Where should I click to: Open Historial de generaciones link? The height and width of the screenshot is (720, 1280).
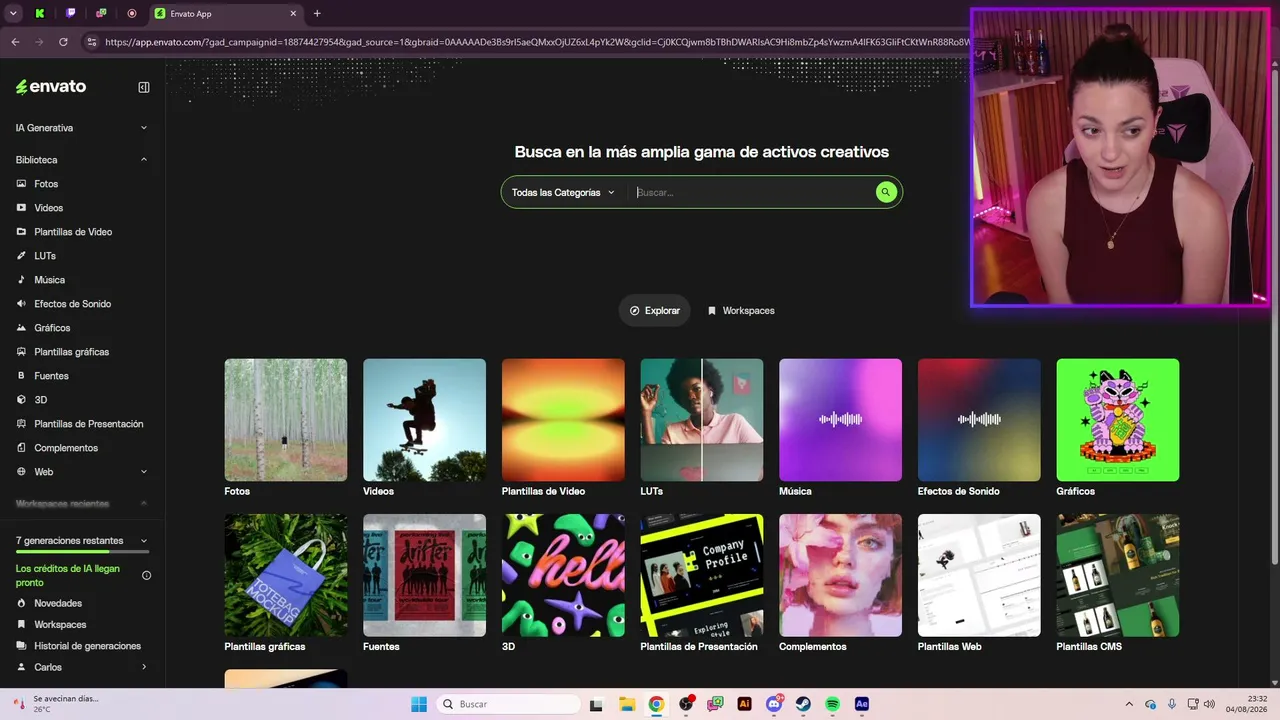[88, 646]
